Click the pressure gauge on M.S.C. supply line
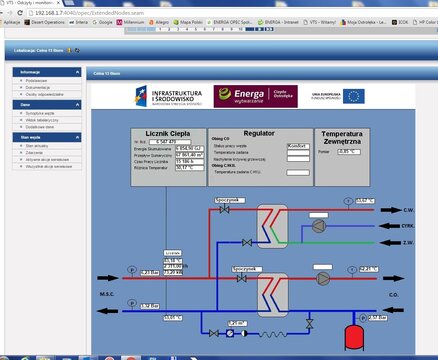438x360 pixels. pyautogui.click(x=132, y=270)
